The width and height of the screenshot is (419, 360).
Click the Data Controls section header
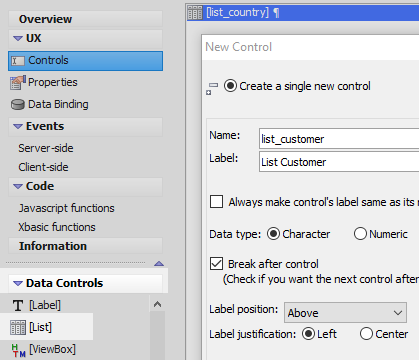coord(85,283)
